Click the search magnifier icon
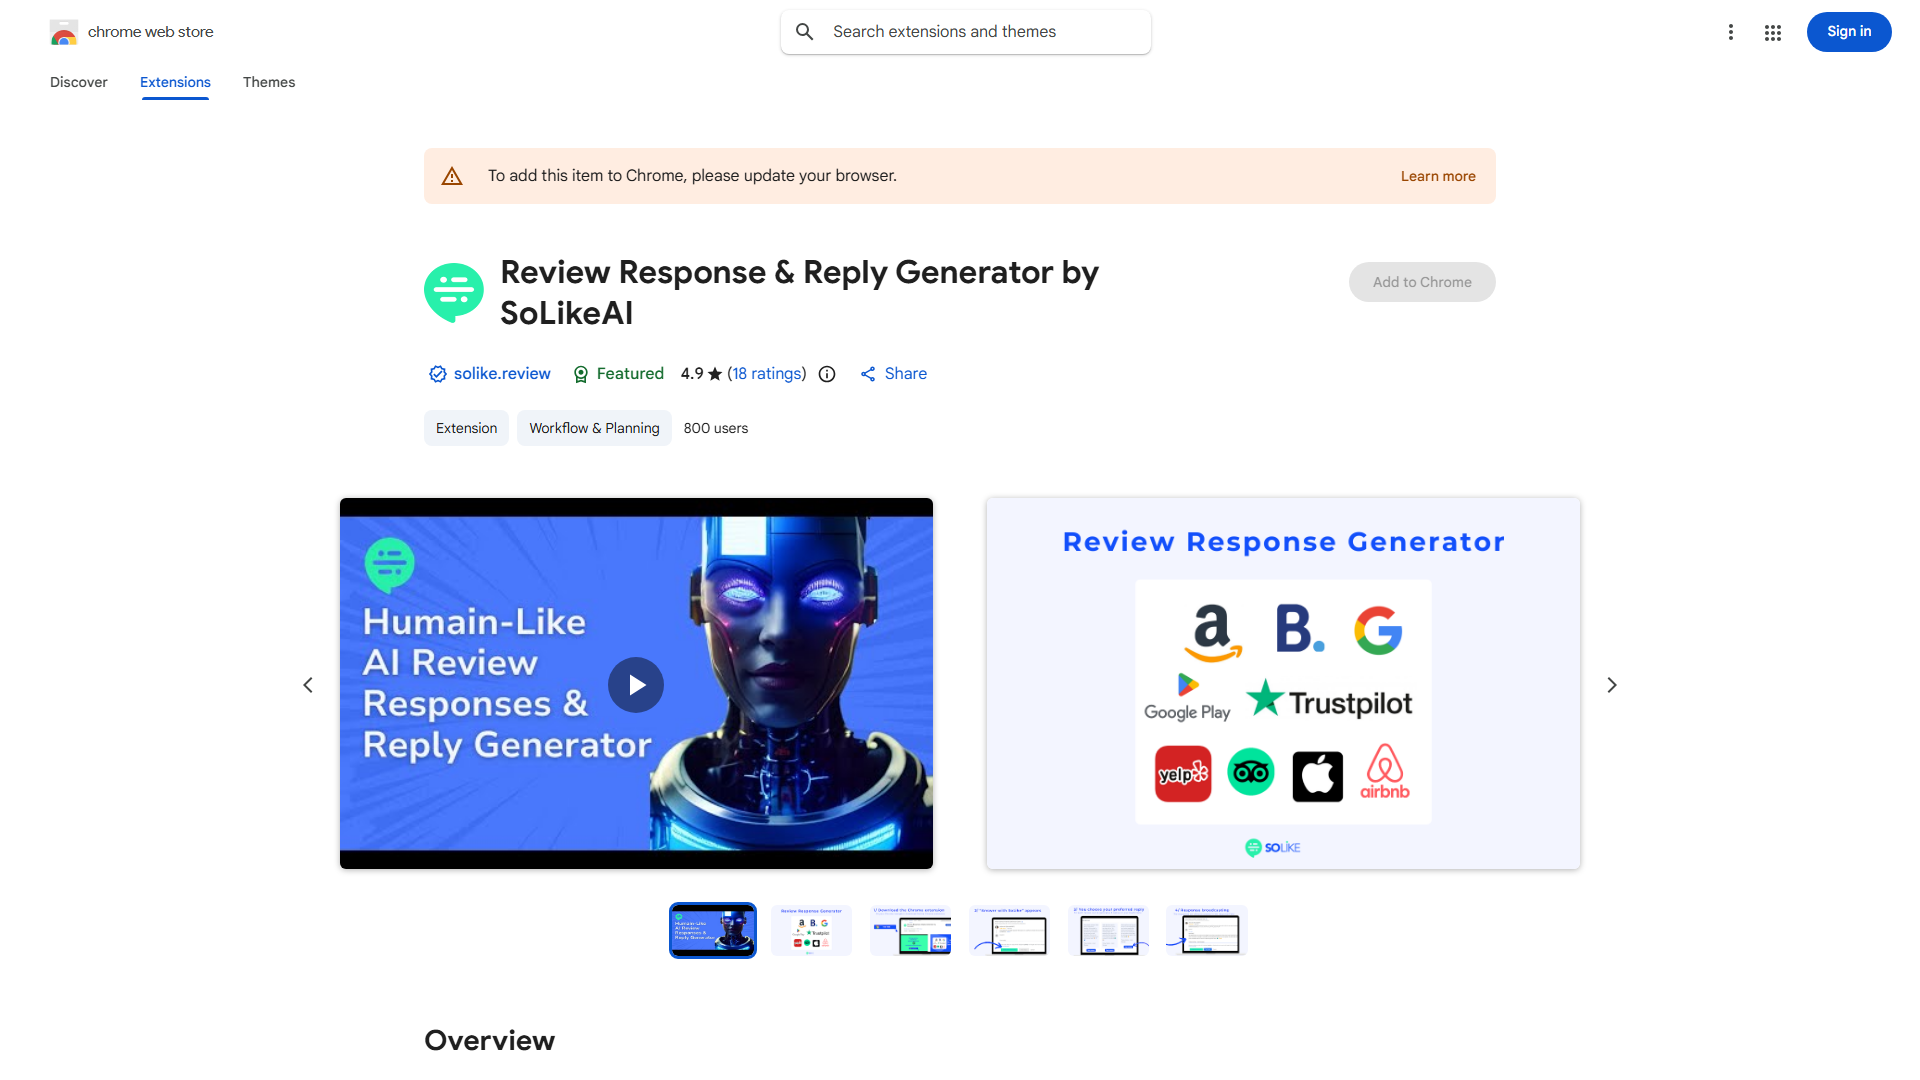 click(x=805, y=32)
